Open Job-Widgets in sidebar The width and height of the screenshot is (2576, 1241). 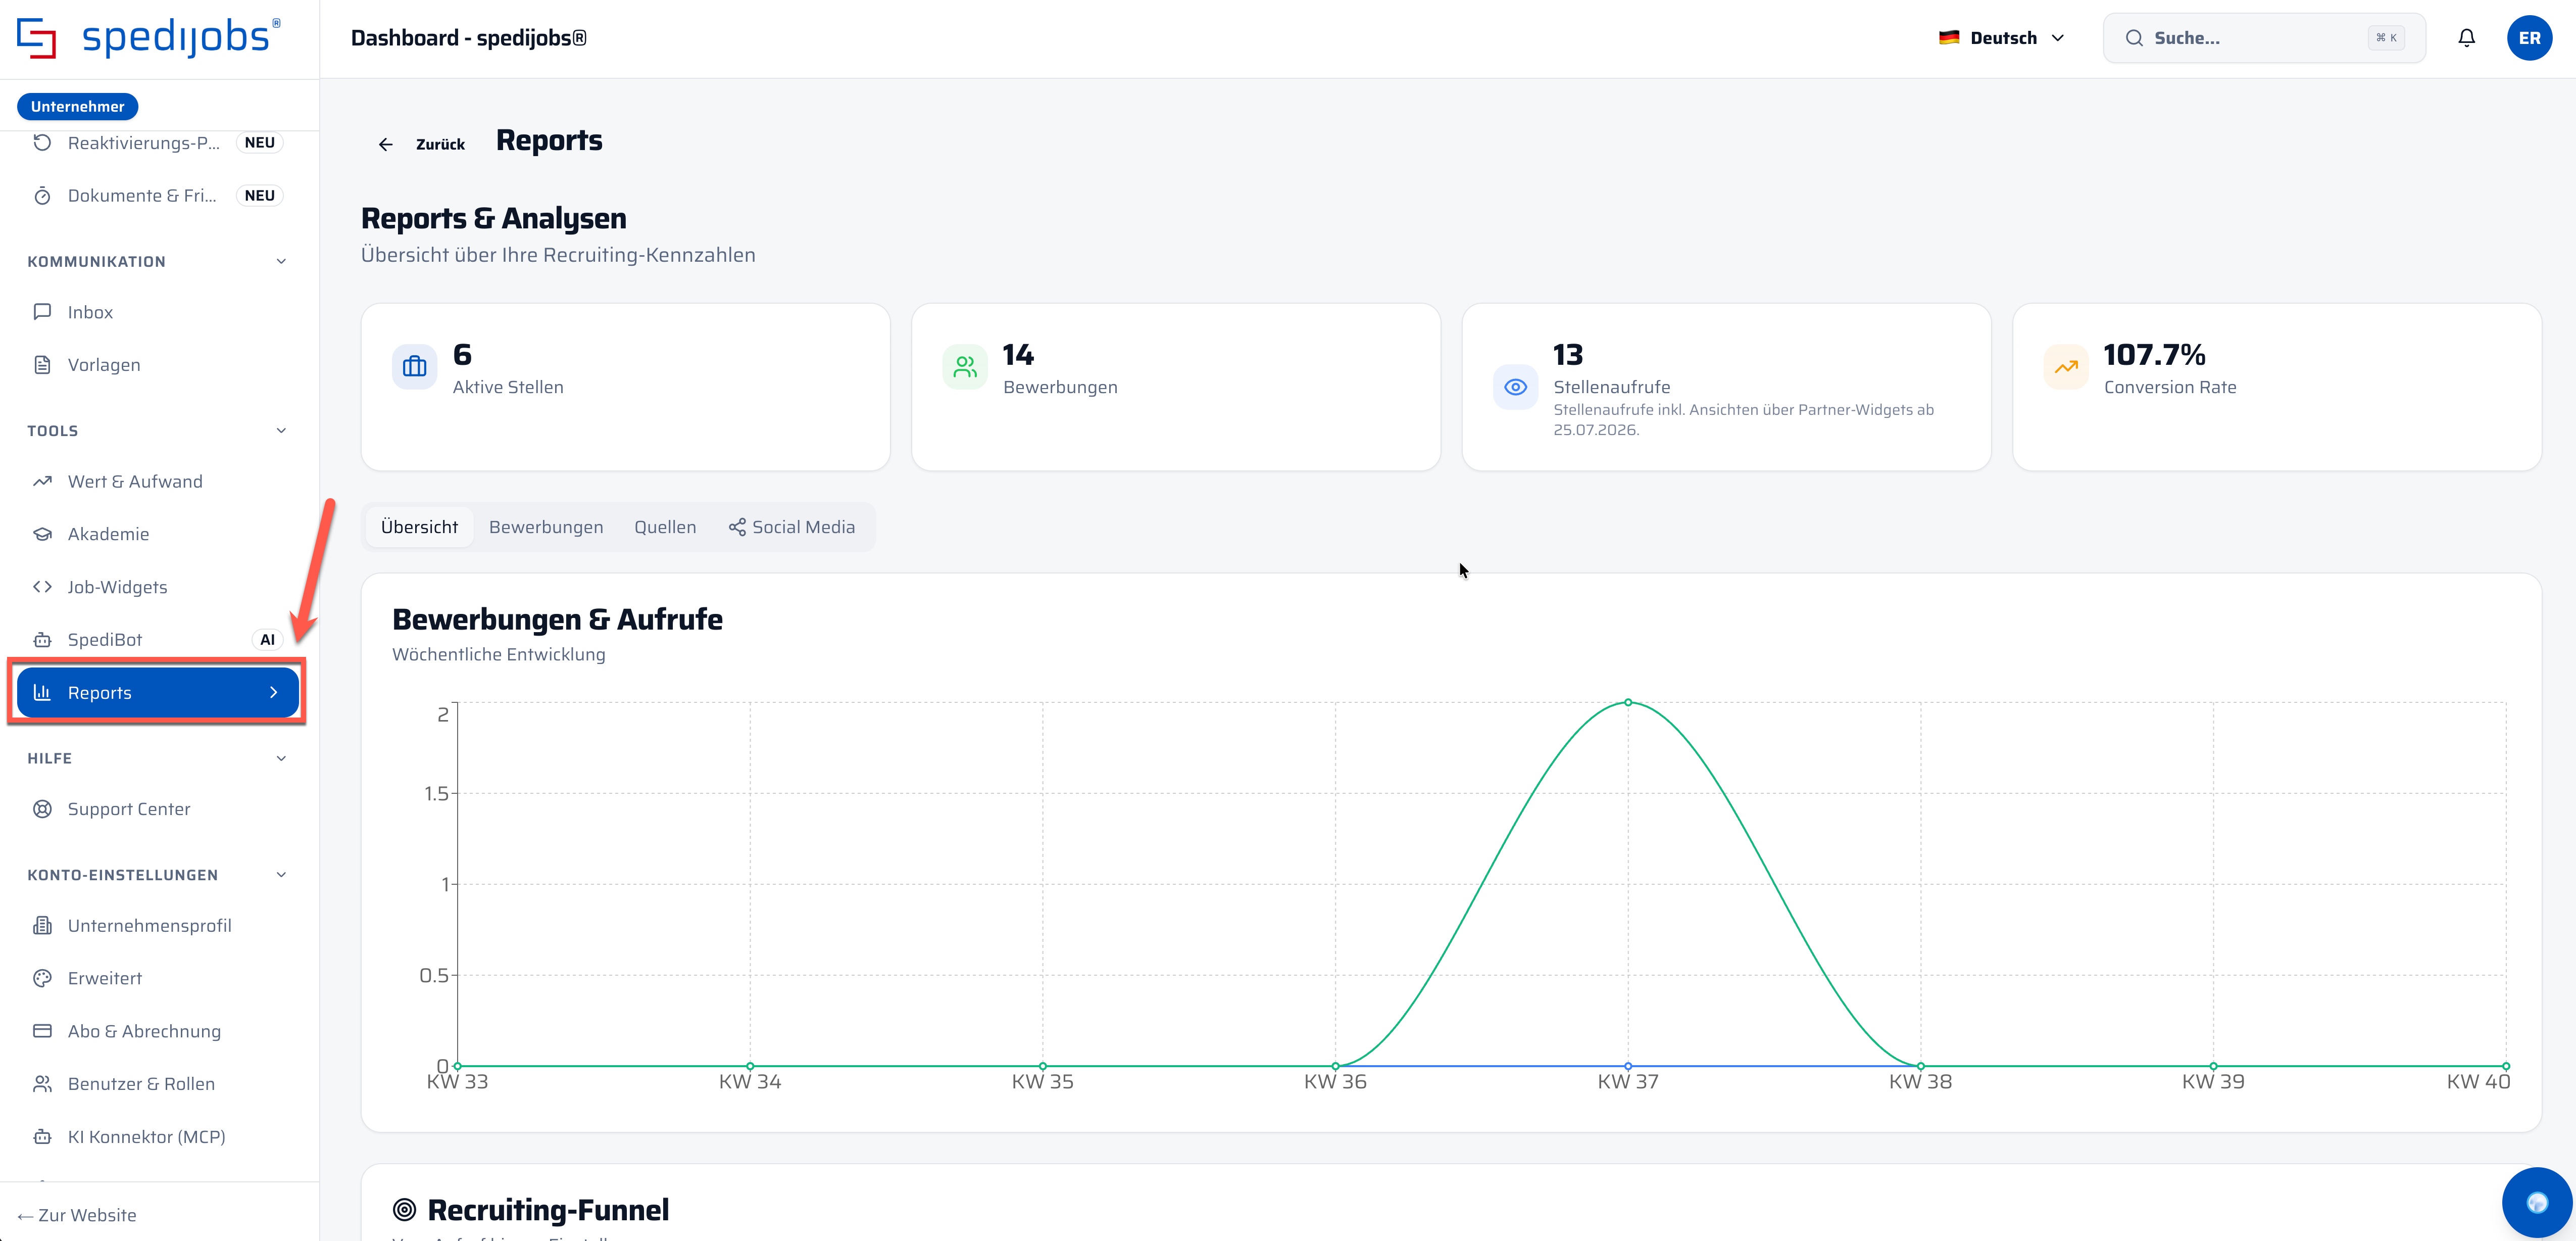158,587
